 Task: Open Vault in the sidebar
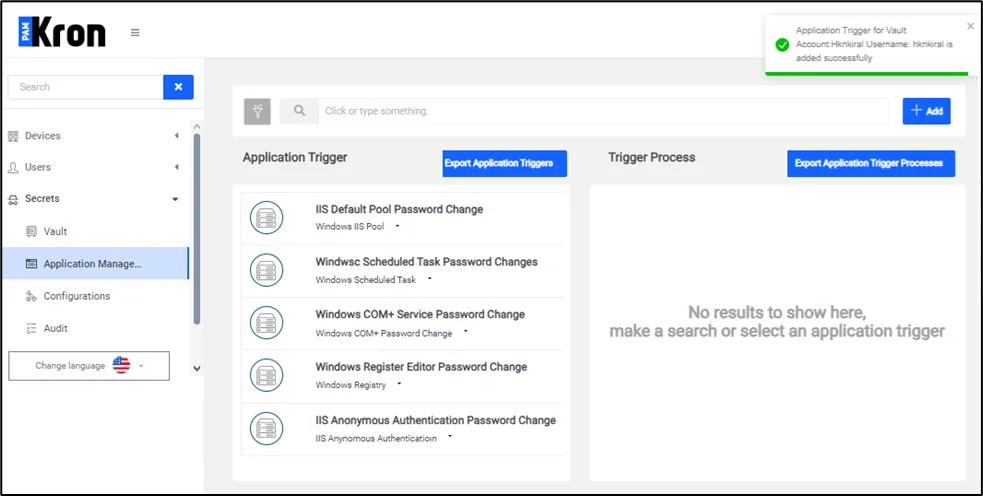tap(55, 231)
